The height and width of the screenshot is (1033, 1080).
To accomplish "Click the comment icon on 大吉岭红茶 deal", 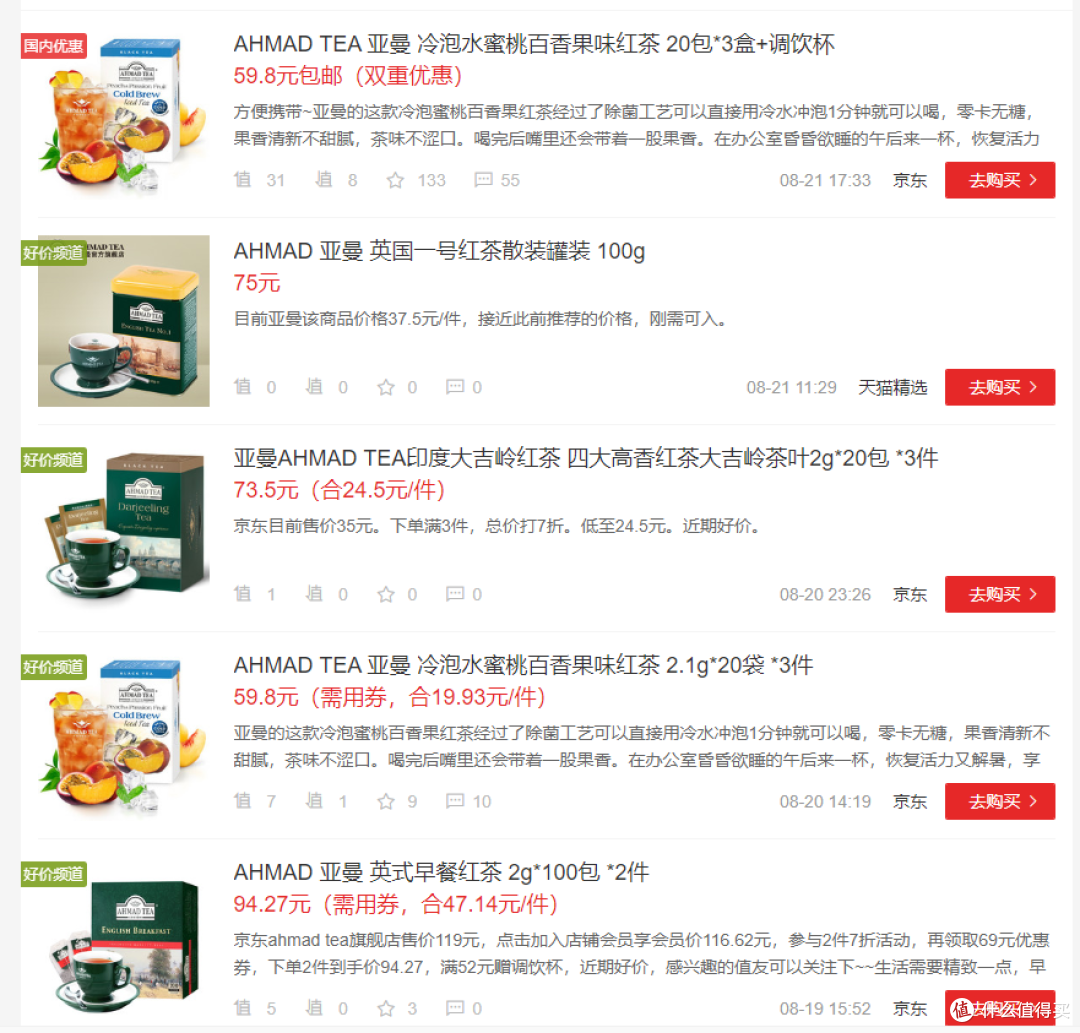I will tap(455, 594).
